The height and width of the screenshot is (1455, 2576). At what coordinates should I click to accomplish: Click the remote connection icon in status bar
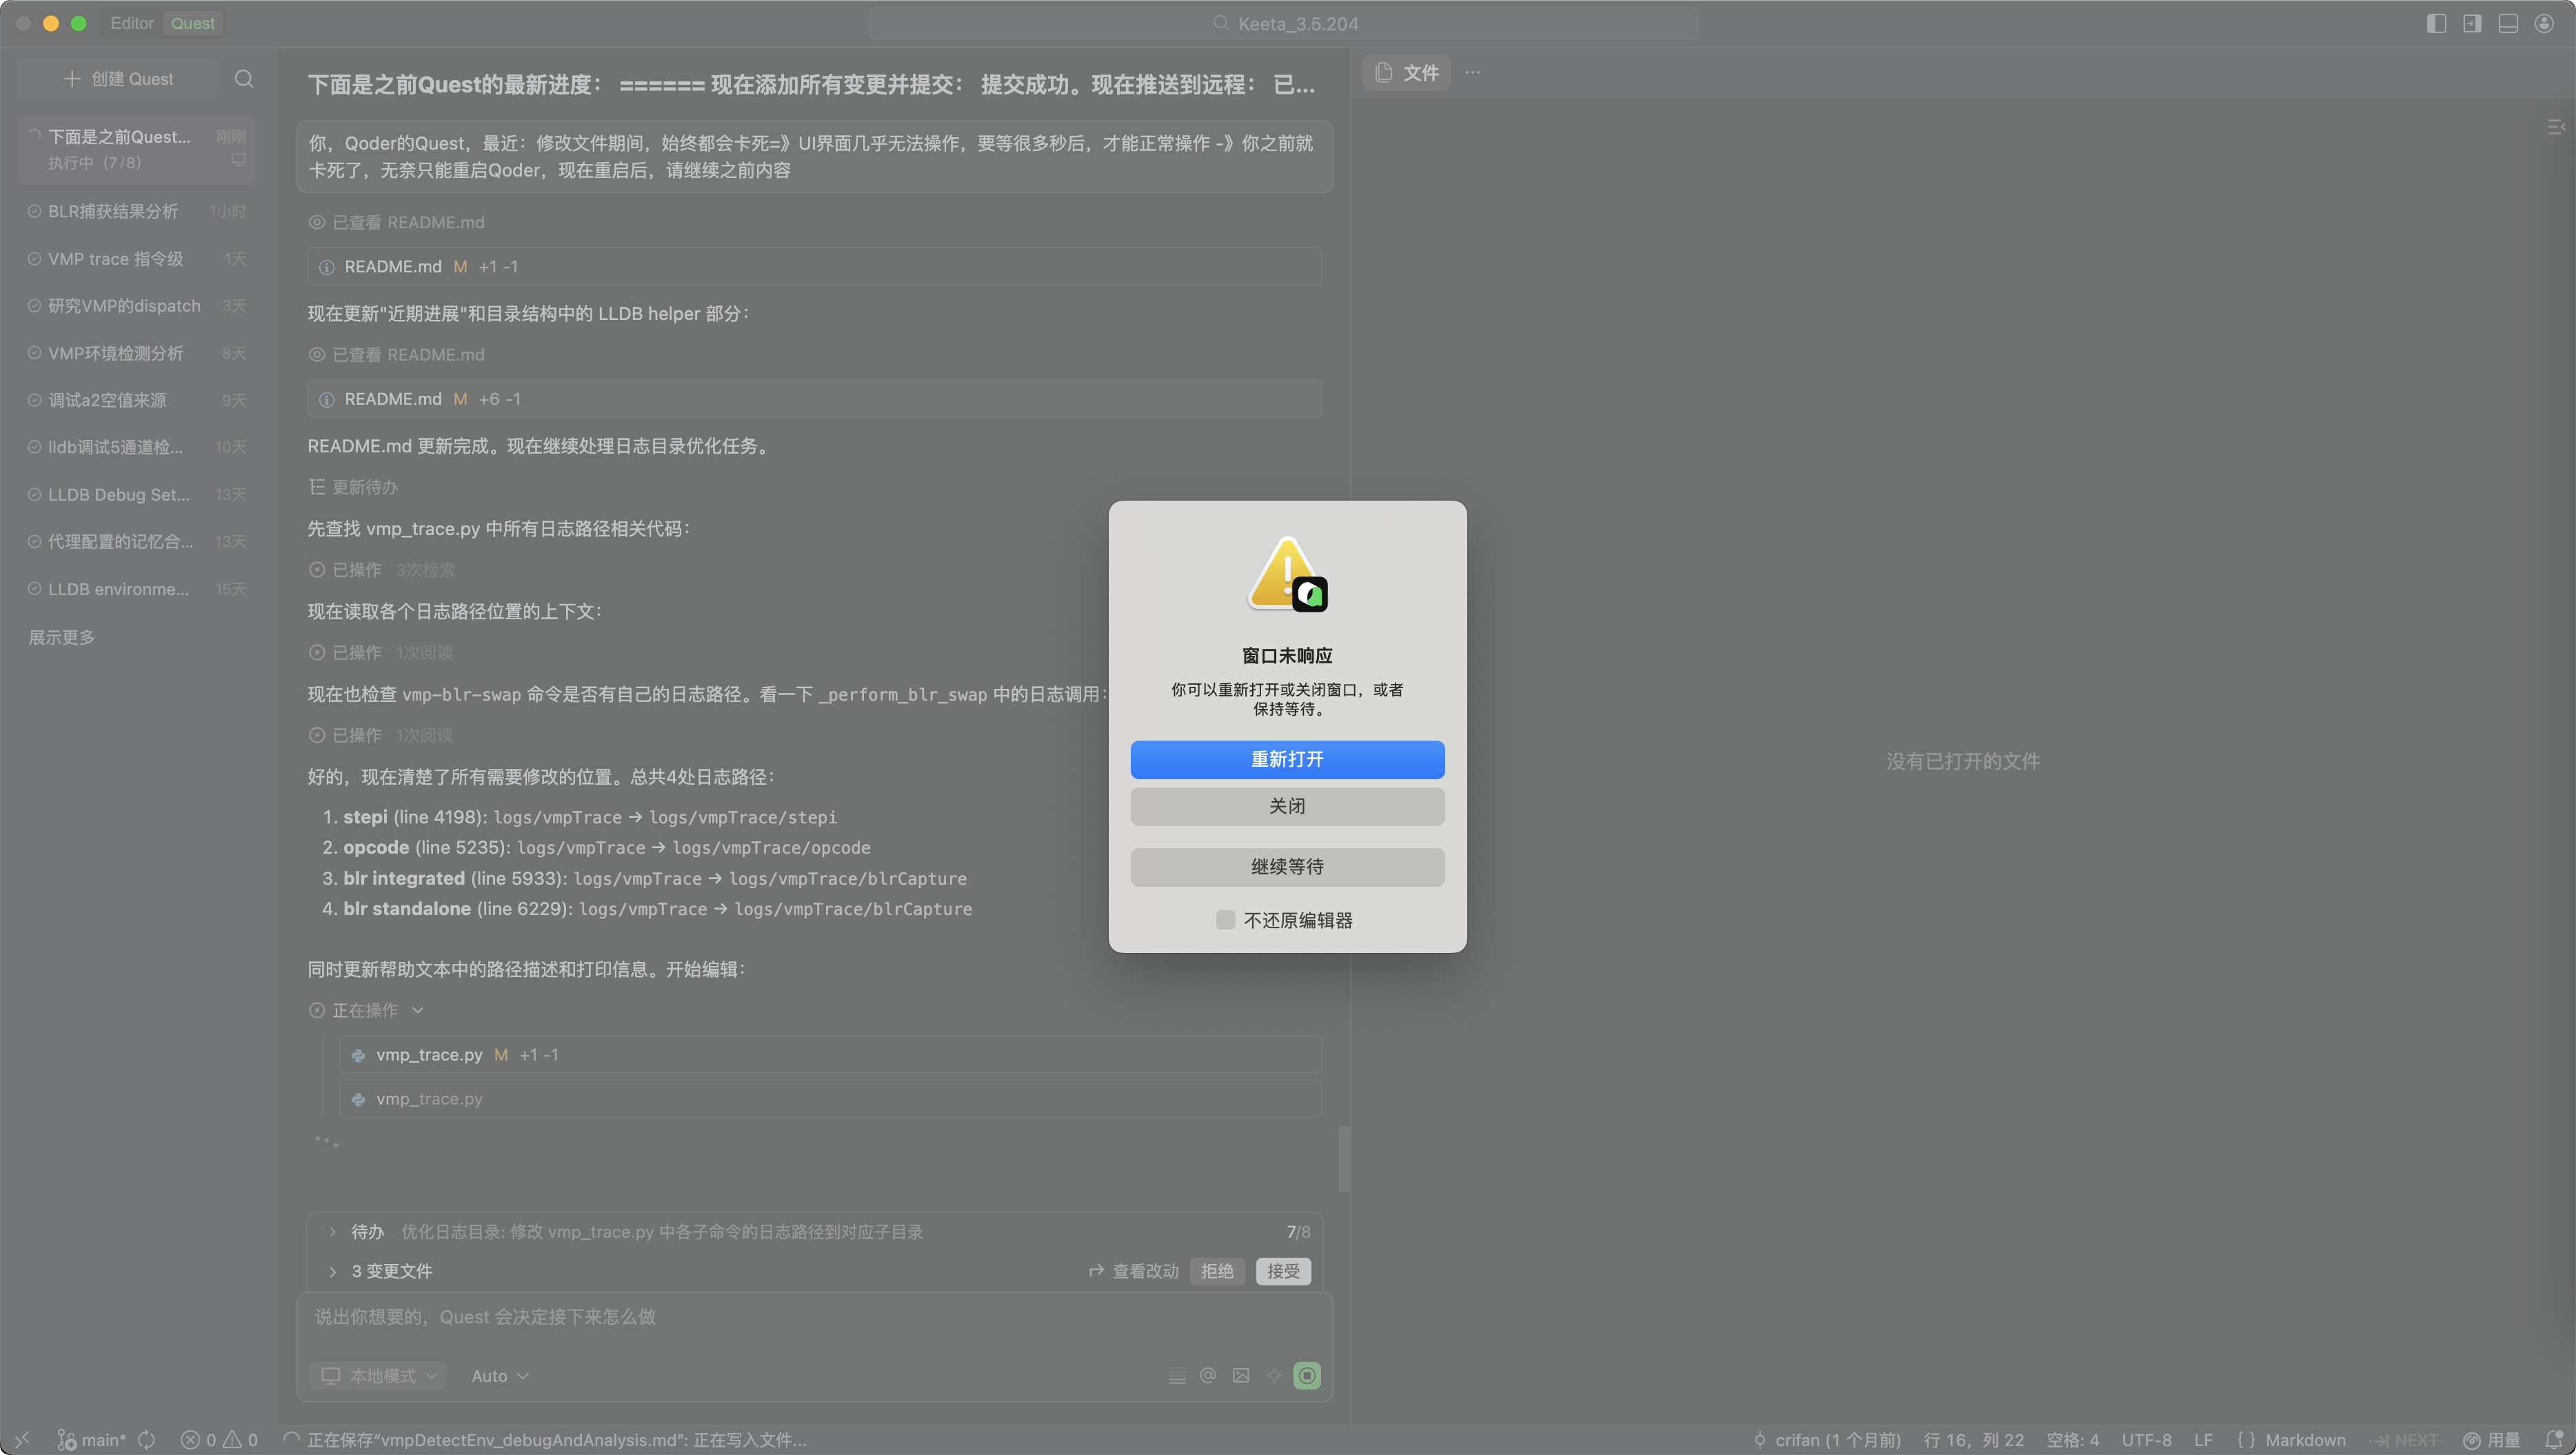22,1440
